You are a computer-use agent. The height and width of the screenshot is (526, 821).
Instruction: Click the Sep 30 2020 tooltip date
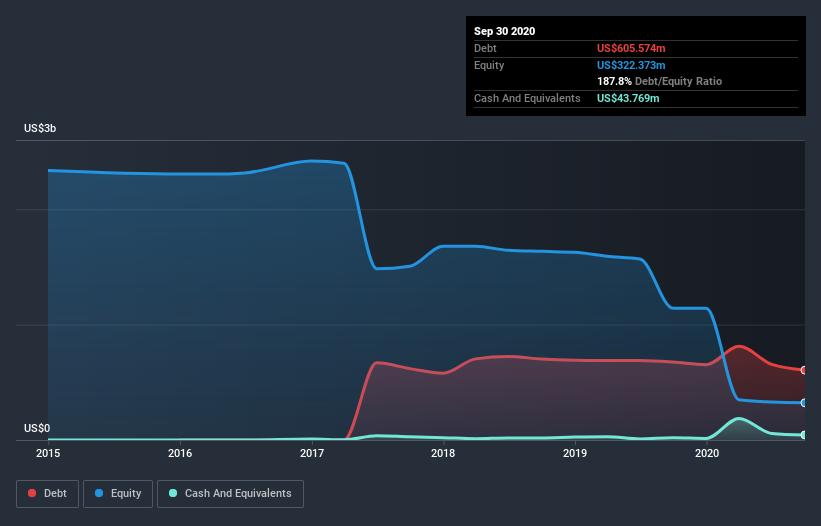(504, 31)
